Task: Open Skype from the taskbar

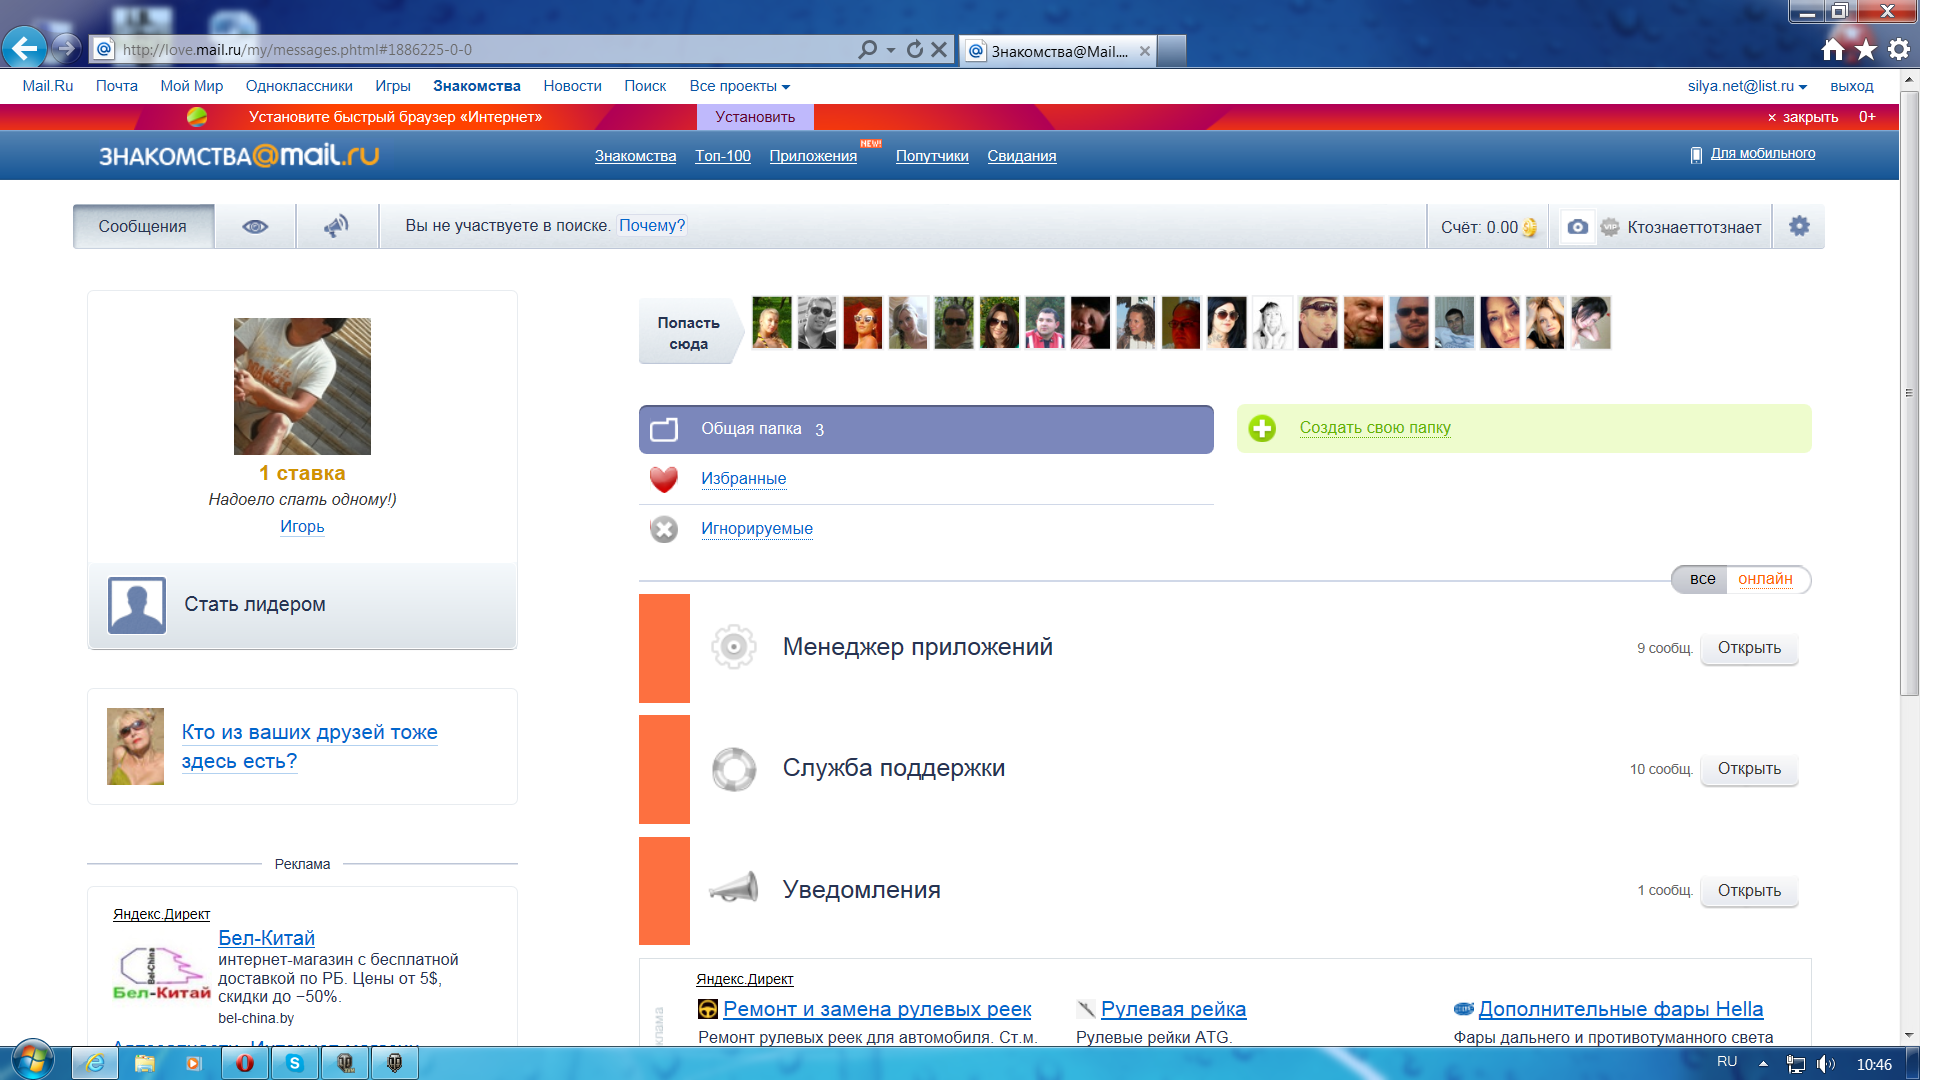Action: point(294,1063)
